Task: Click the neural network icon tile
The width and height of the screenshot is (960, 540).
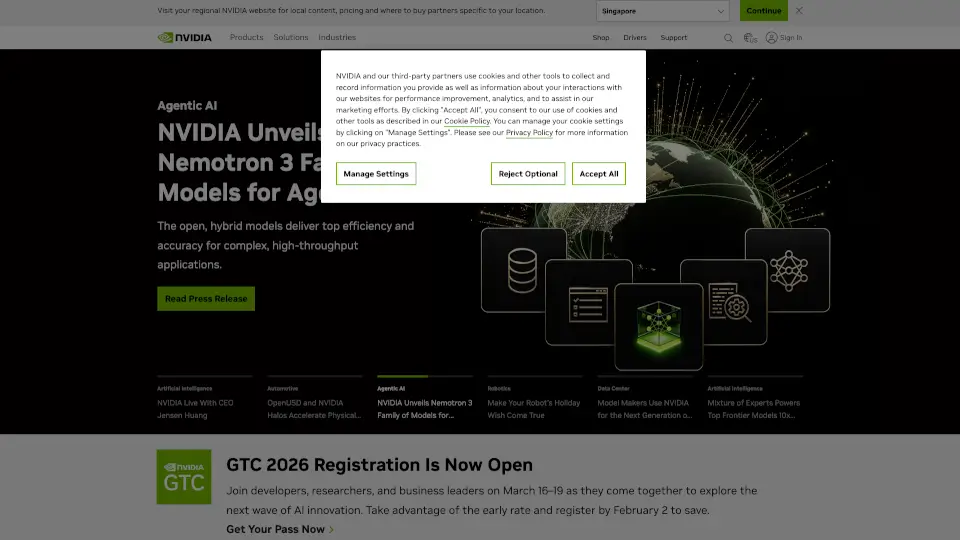Action: point(787,269)
